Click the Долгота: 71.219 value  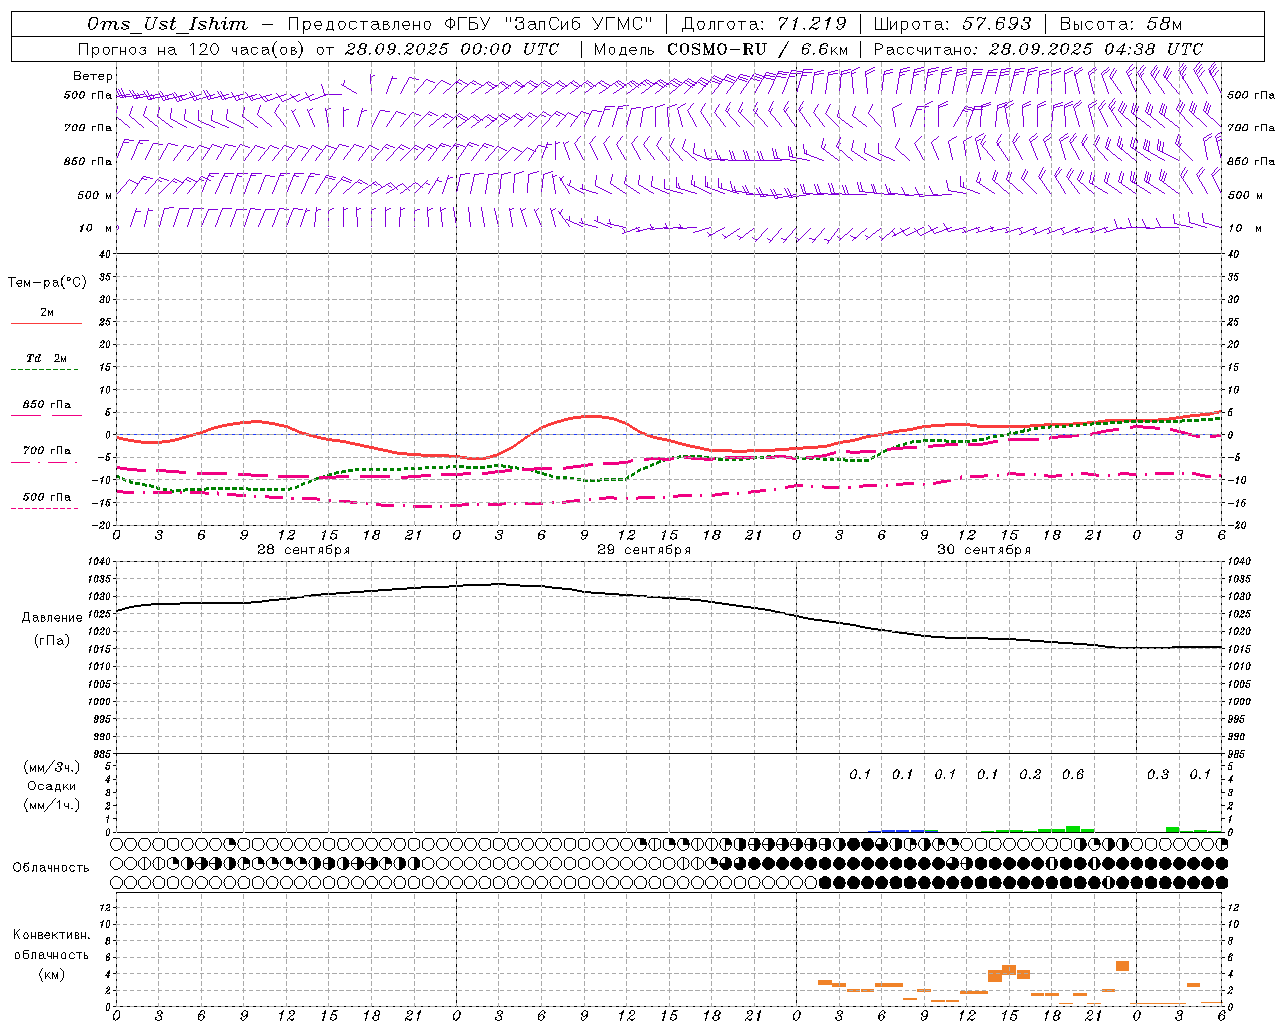(x=764, y=24)
